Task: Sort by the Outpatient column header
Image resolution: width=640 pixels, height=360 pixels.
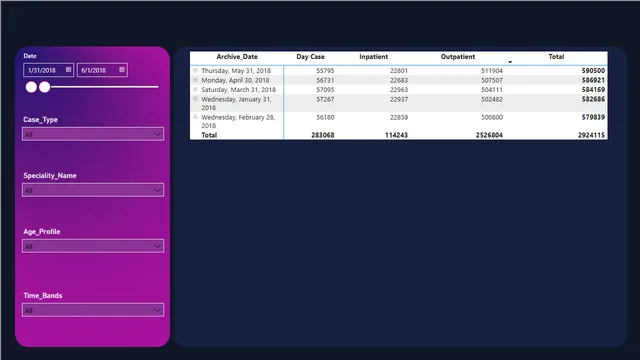Action: pos(458,57)
